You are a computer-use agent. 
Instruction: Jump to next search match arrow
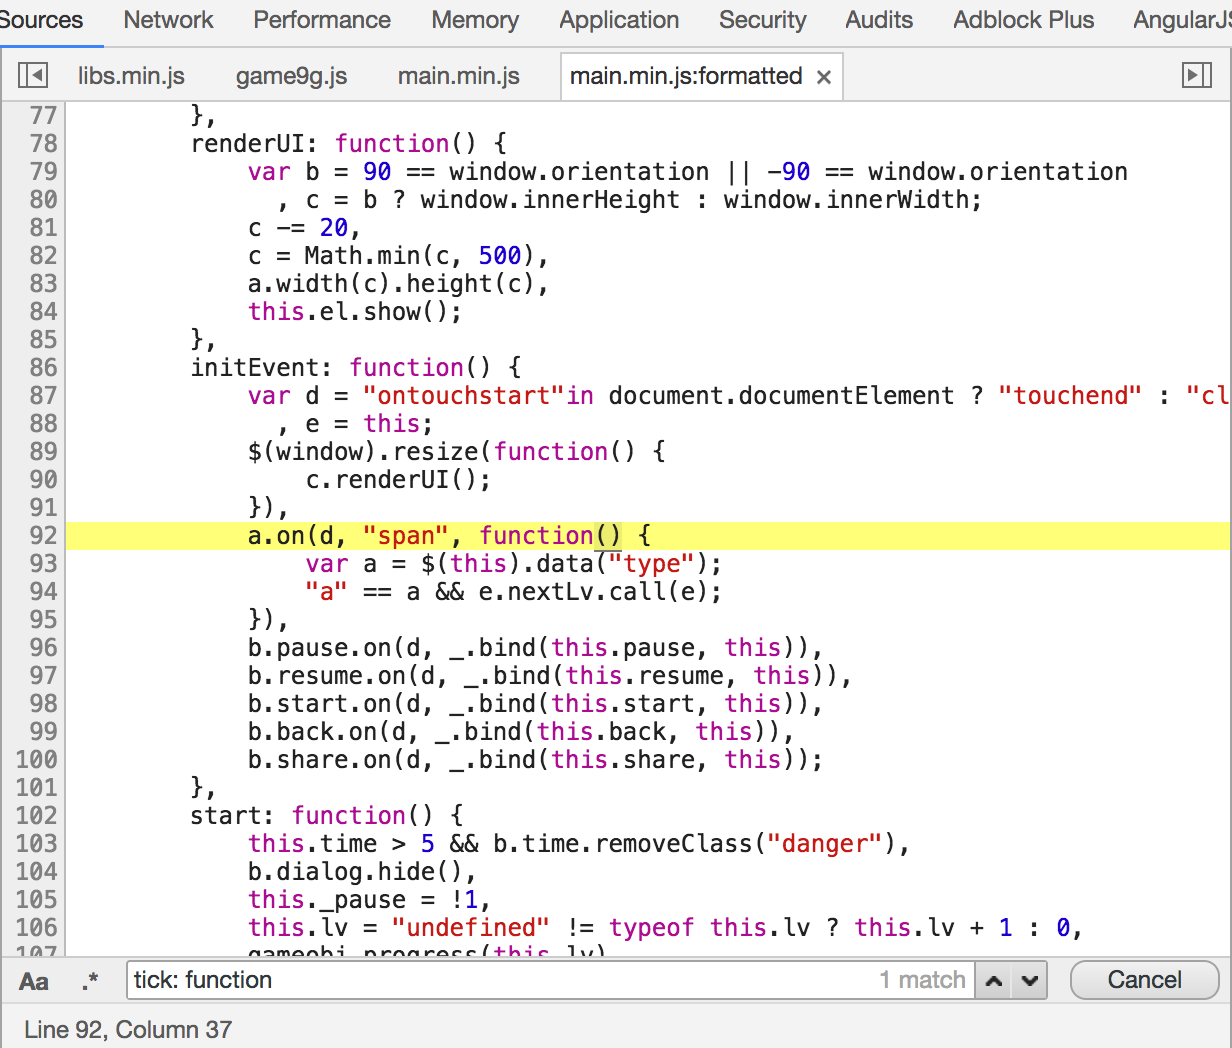point(1029,981)
